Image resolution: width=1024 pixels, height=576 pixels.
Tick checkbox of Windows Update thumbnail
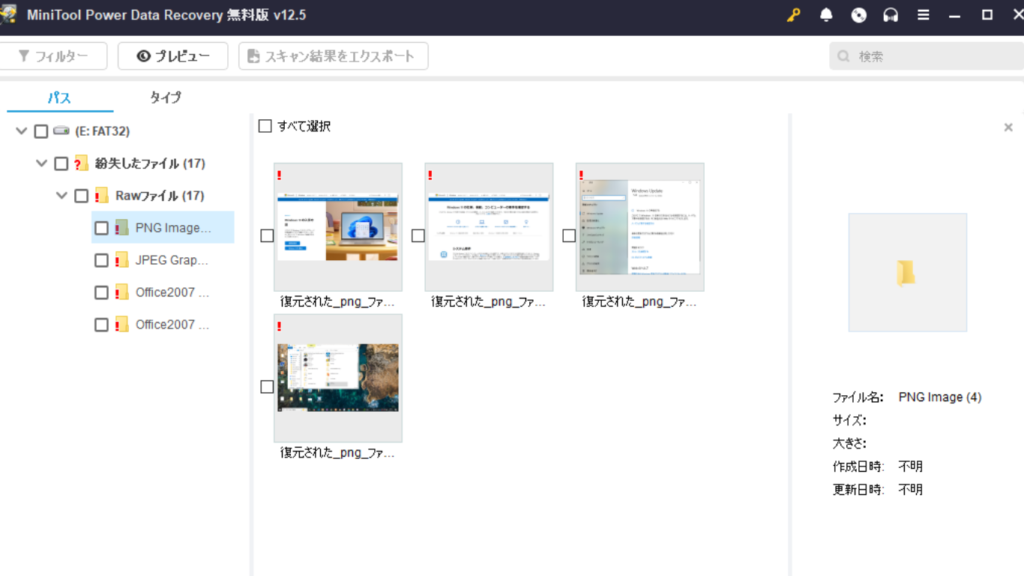[x=569, y=236]
